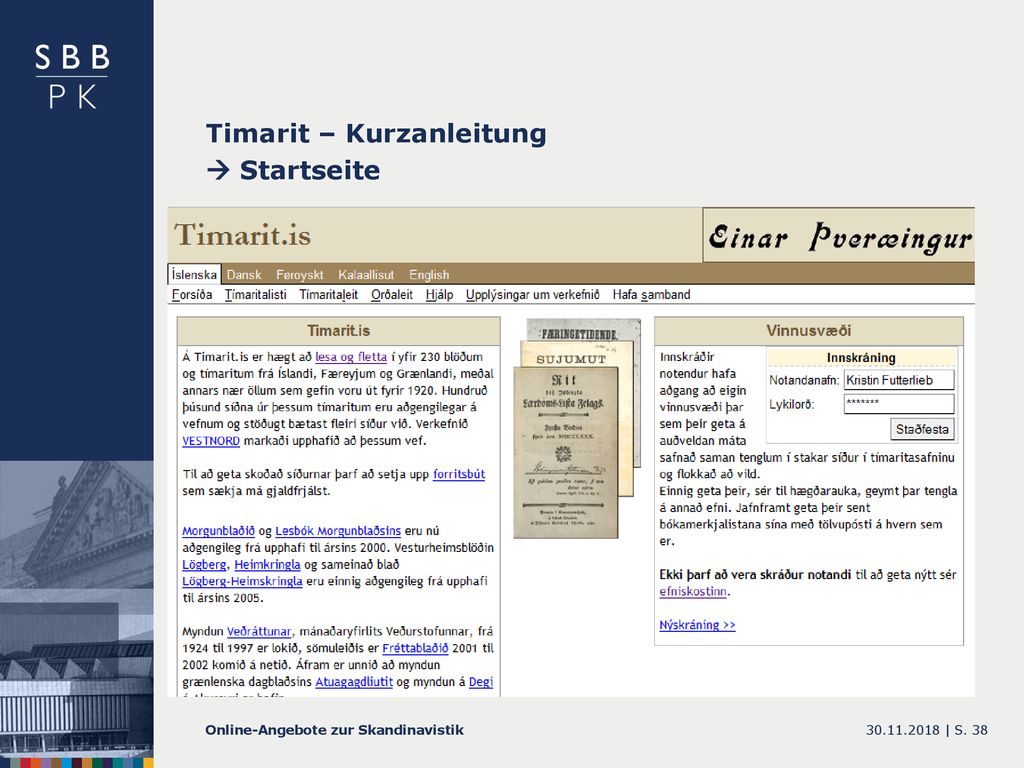The height and width of the screenshot is (768, 1024).
Task: Open Hafa samband contact page
Action: (651, 295)
